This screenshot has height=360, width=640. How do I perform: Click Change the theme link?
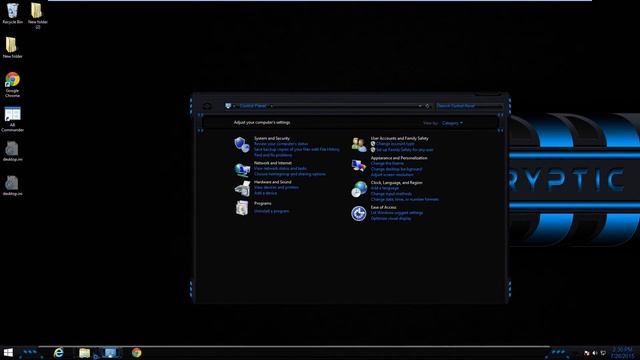(x=387, y=164)
